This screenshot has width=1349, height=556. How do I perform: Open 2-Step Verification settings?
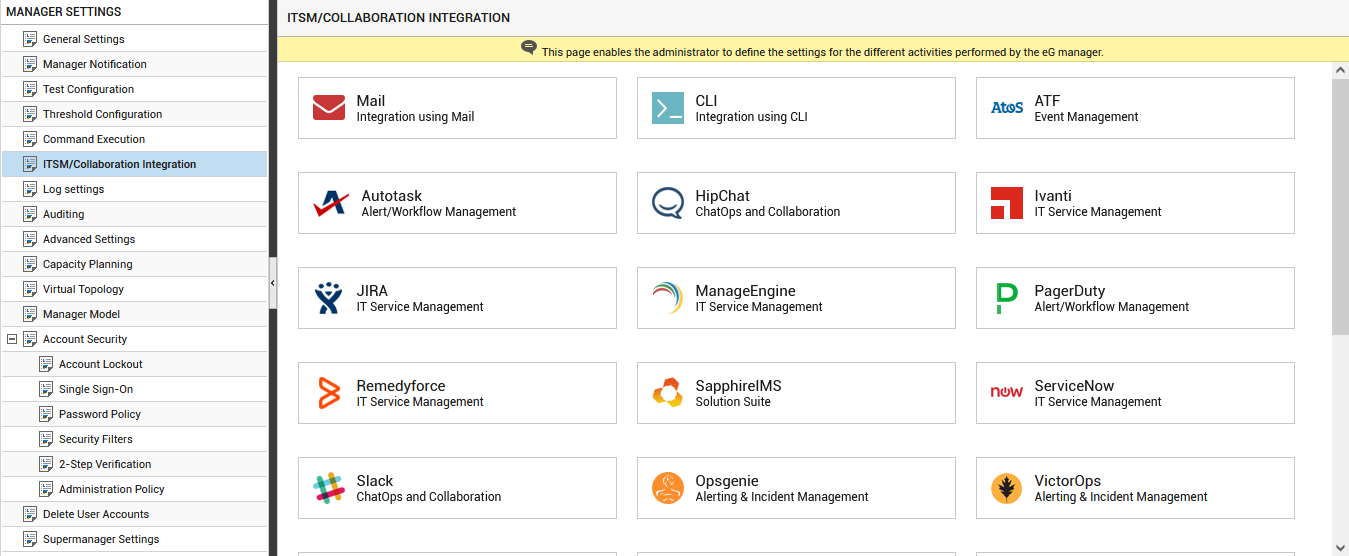tap(105, 464)
